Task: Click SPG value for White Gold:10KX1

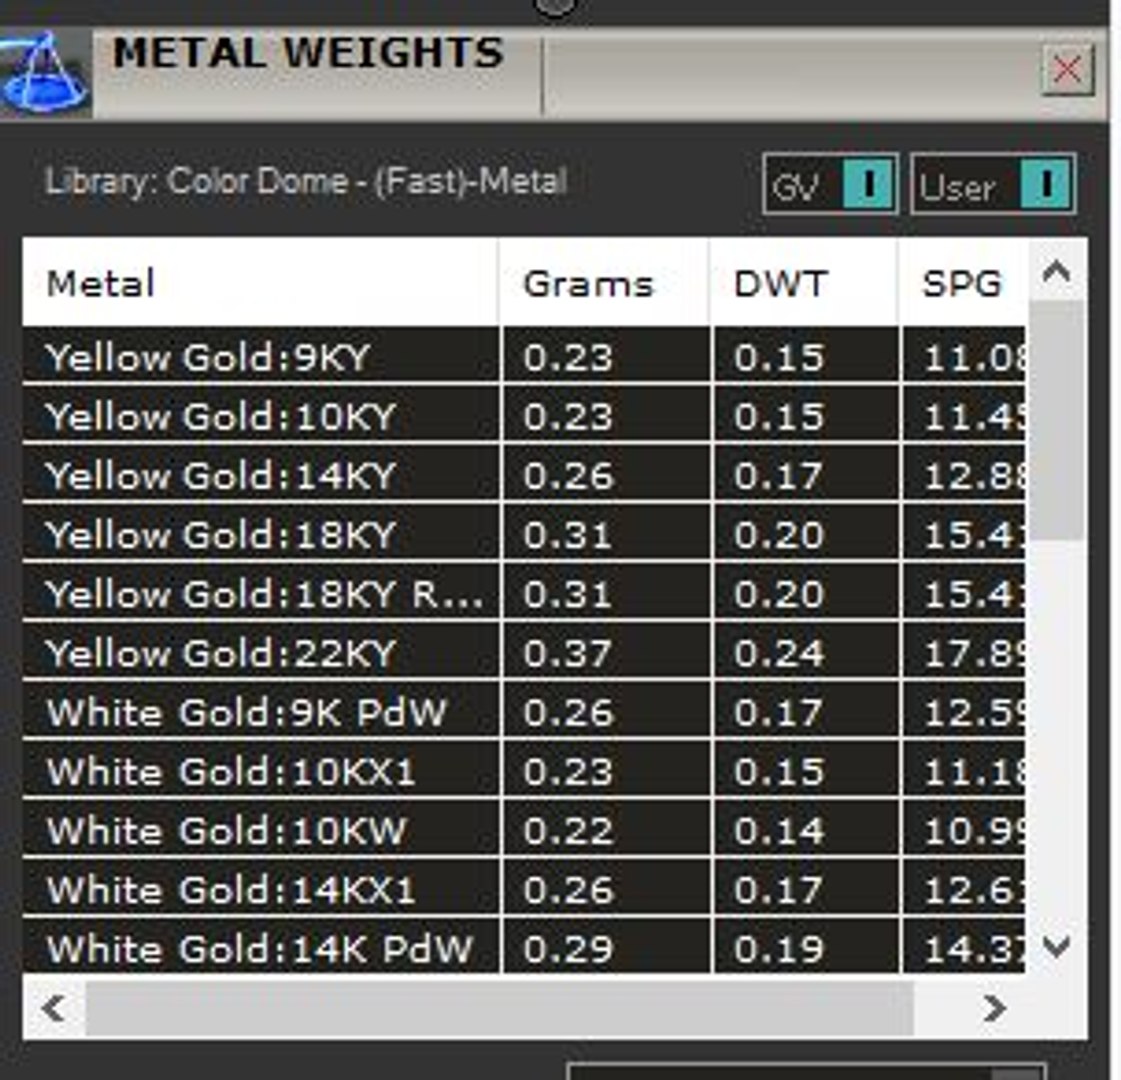Action: pos(974,772)
